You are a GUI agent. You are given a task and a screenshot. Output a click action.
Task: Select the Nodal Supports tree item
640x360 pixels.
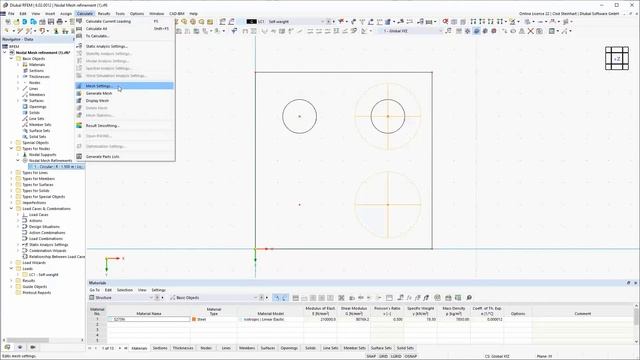(x=42, y=155)
